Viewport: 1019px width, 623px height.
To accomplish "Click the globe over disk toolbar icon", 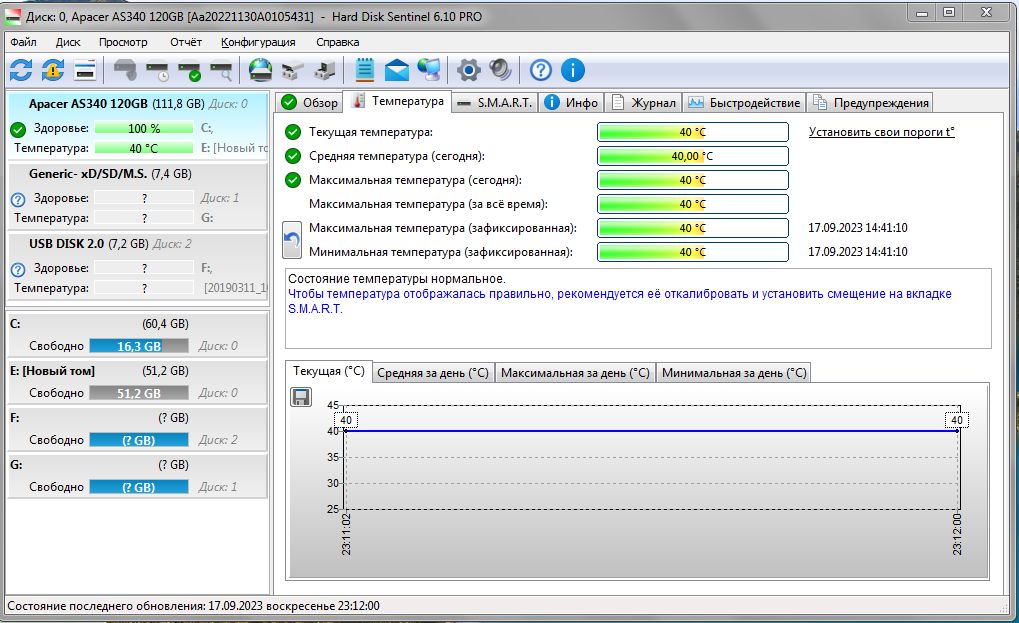I will pos(261,70).
